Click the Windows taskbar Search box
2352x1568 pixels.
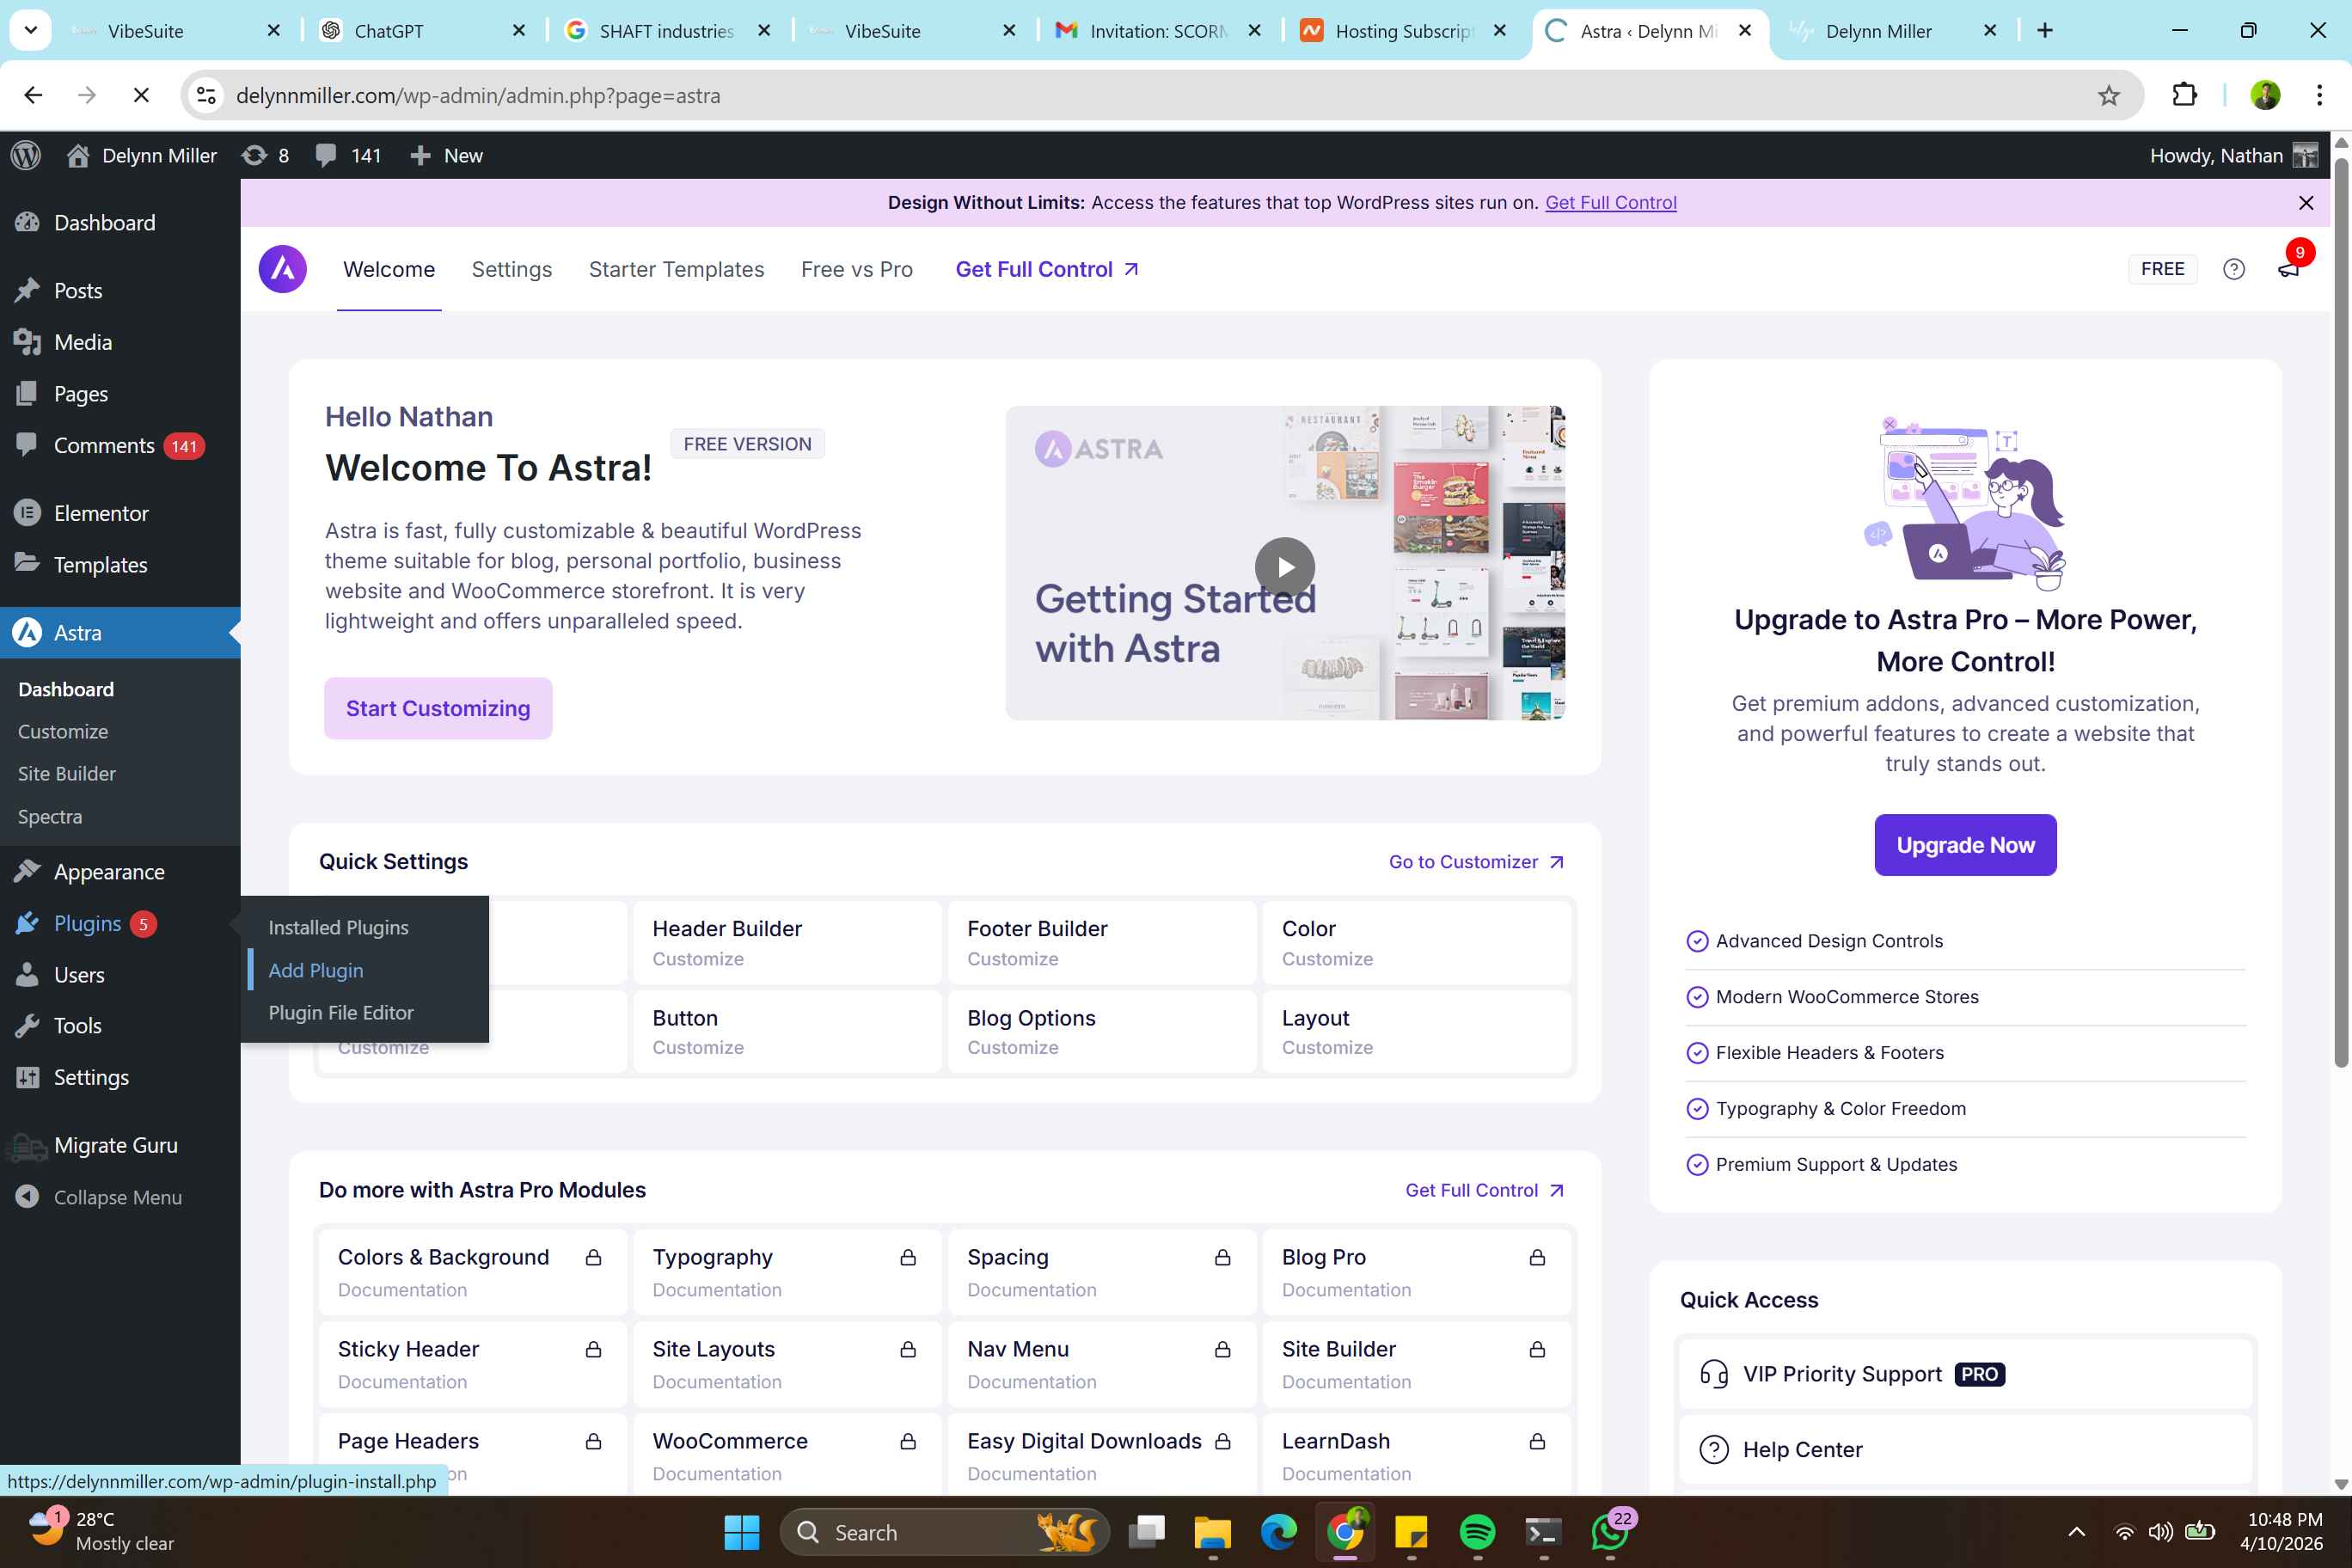coord(944,1532)
